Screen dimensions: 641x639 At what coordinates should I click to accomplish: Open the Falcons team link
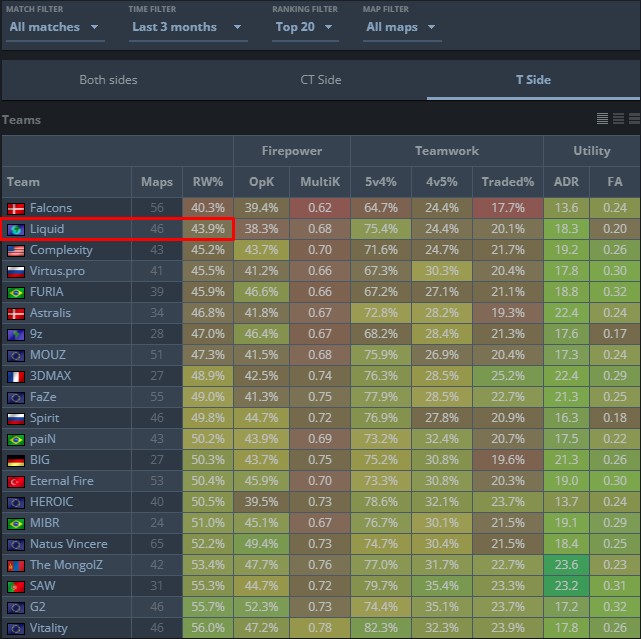[x=51, y=208]
